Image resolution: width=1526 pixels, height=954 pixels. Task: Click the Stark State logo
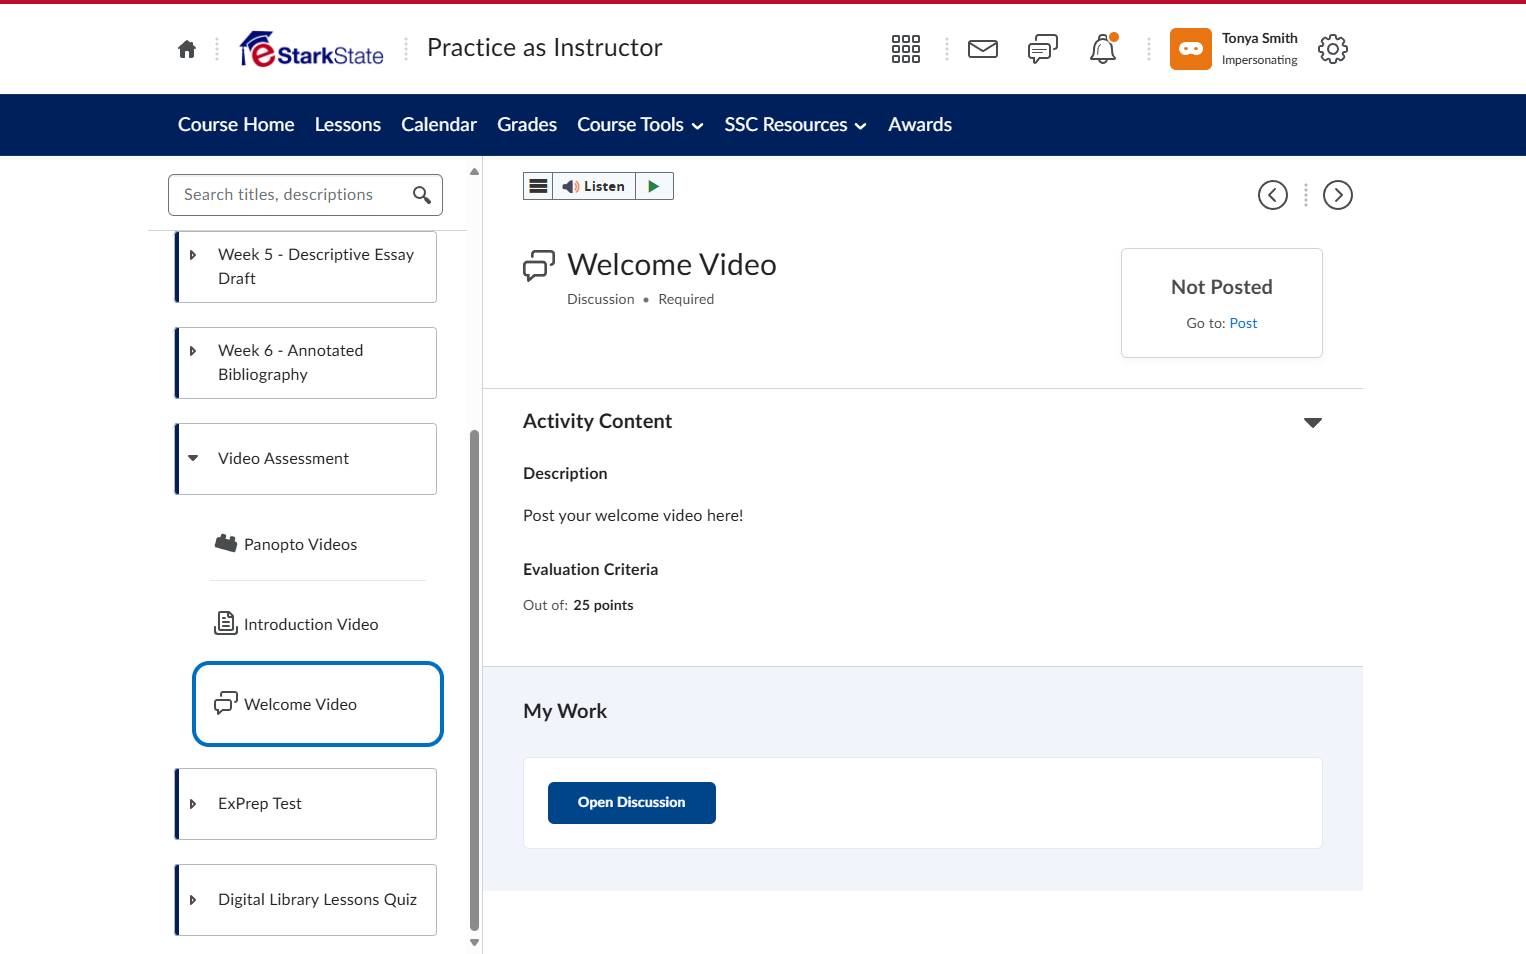tap(312, 49)
